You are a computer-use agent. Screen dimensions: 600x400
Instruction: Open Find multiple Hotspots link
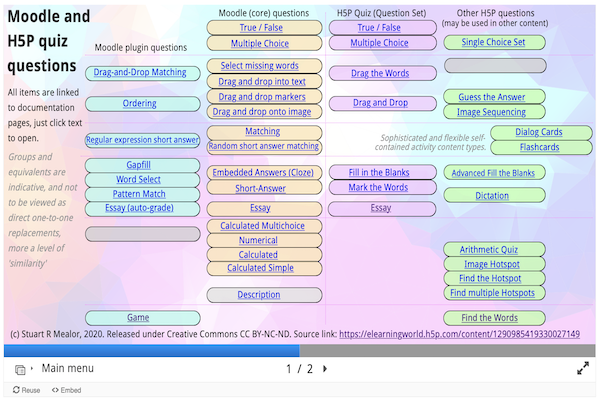tap(492, 293)
